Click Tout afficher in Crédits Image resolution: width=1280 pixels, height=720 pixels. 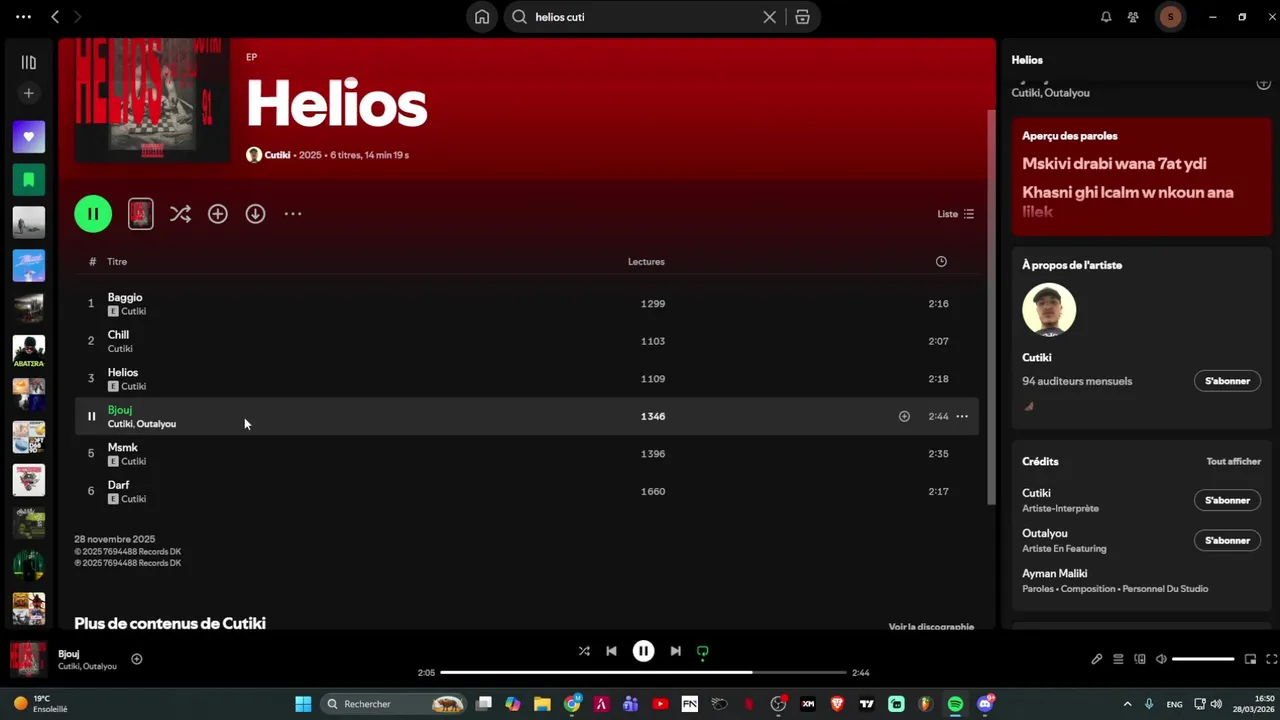click(1233, 462)
